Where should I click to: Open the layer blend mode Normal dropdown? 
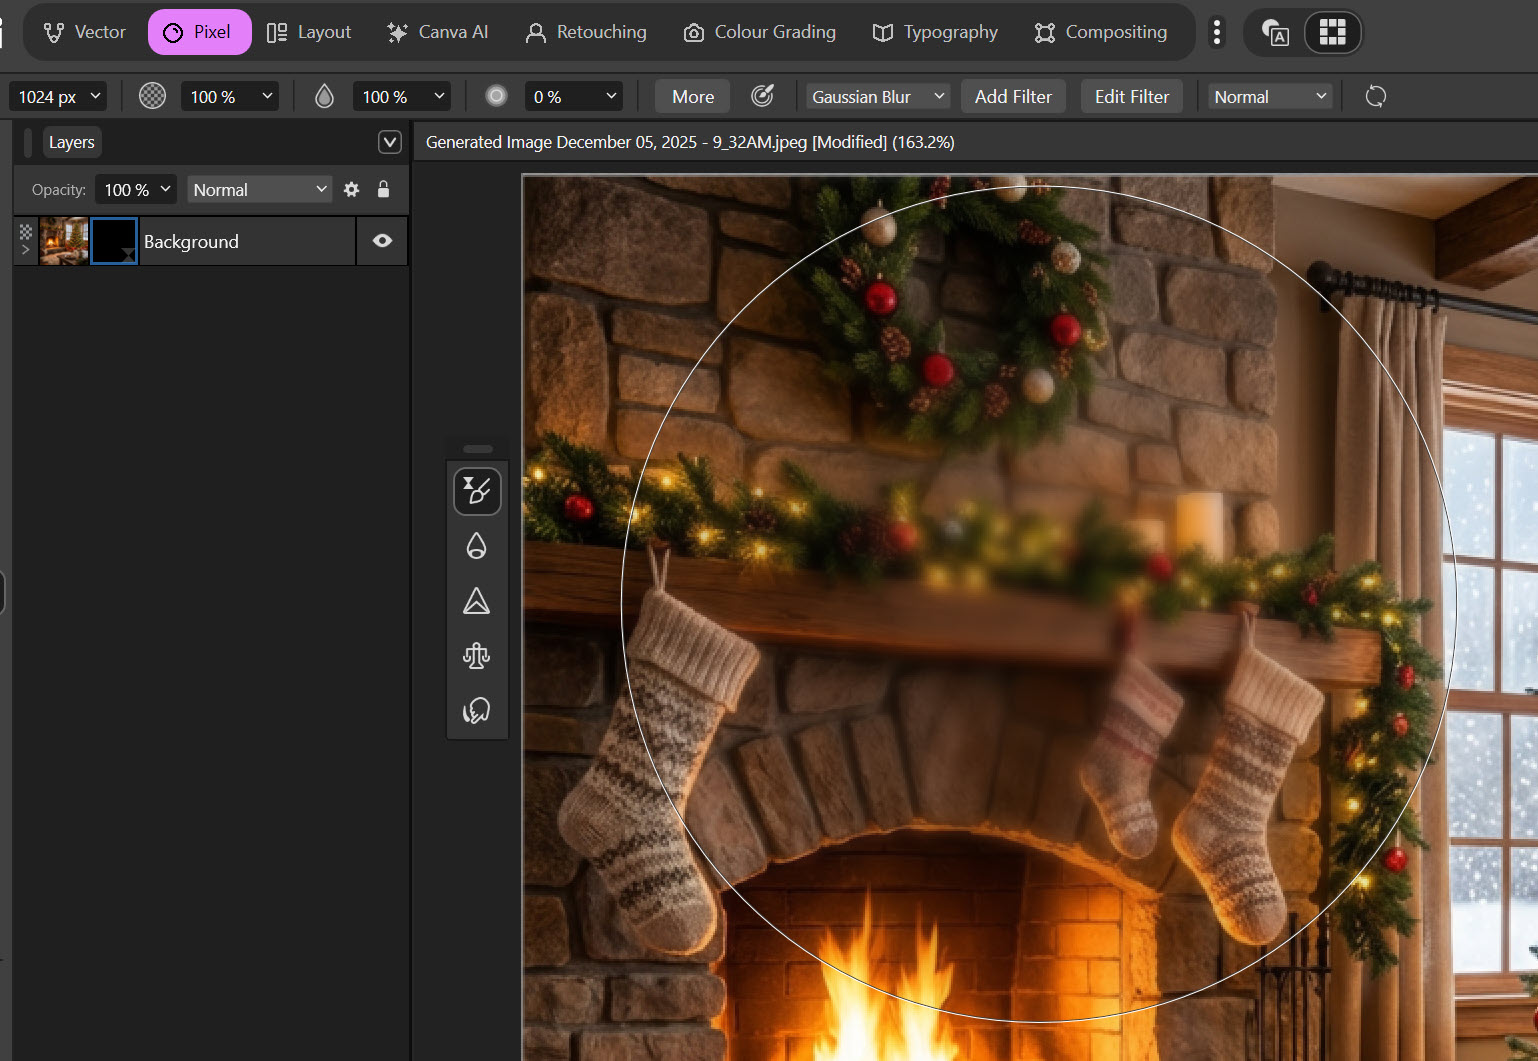(259, 190)
